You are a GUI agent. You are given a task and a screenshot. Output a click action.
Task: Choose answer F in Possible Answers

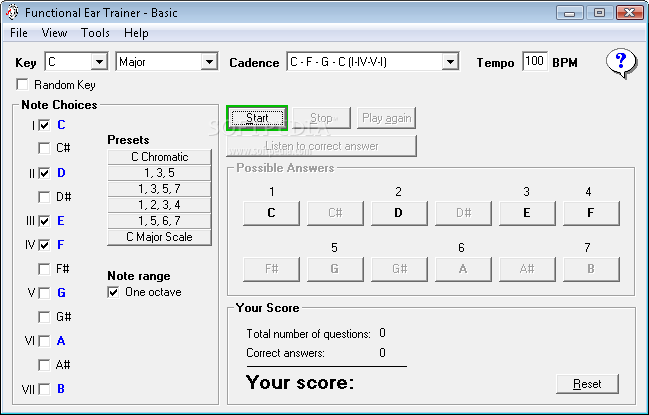coord(591,213)
